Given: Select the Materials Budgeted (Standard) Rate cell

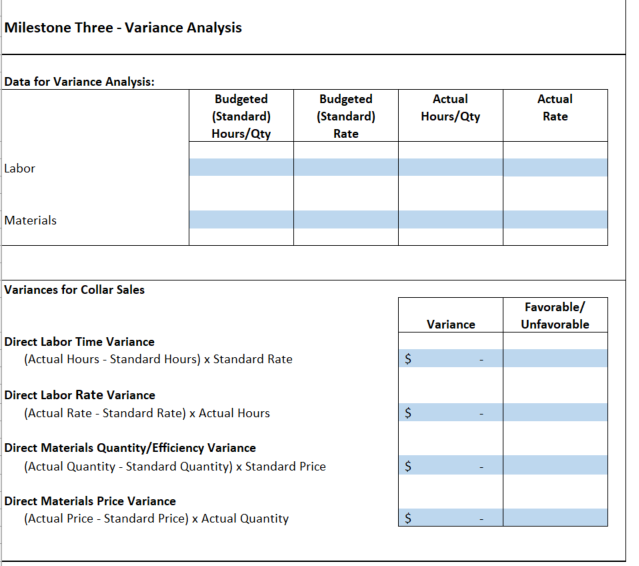Looking at the screenshot, I should [346, 219].
